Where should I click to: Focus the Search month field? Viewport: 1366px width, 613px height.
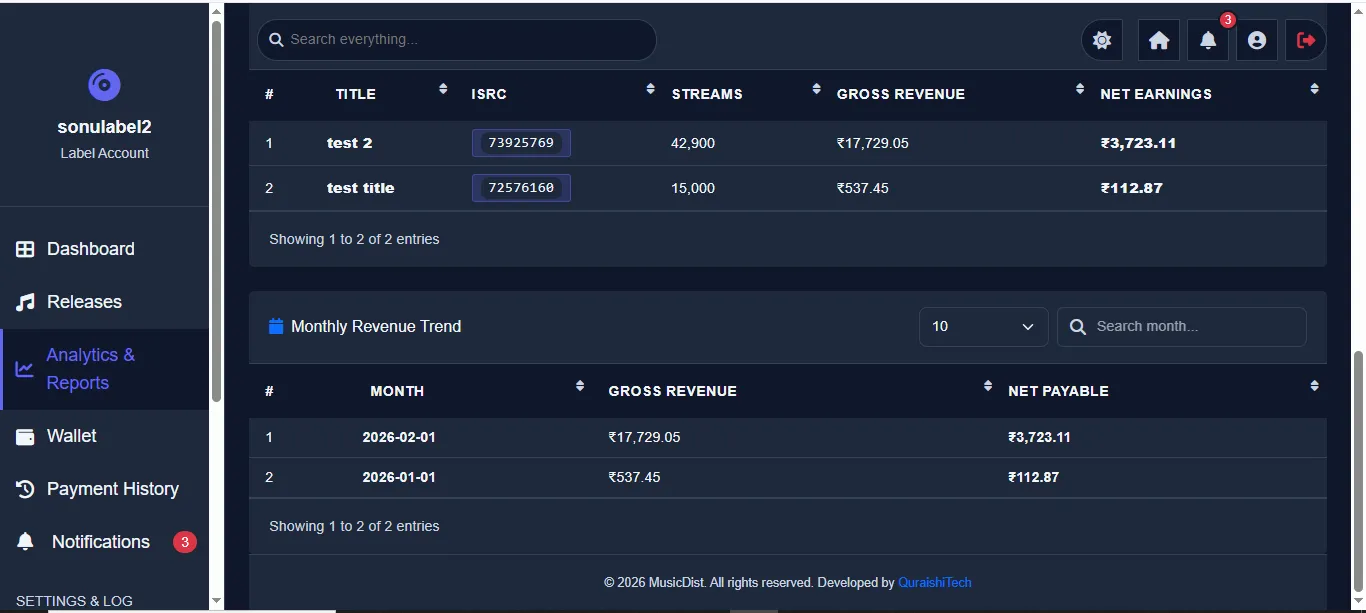pos(1181,327)
